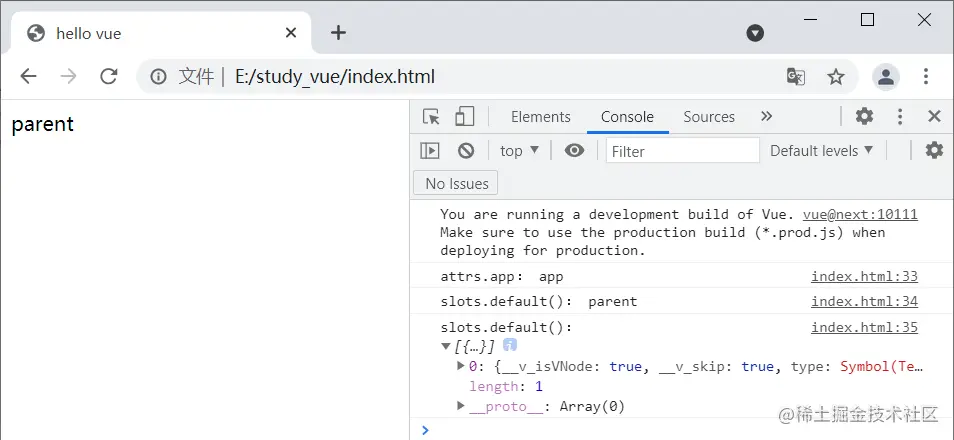Open the Console settings gear
Image resolution: width=954 pixels, height=440 pixels.
click(934, 150)
